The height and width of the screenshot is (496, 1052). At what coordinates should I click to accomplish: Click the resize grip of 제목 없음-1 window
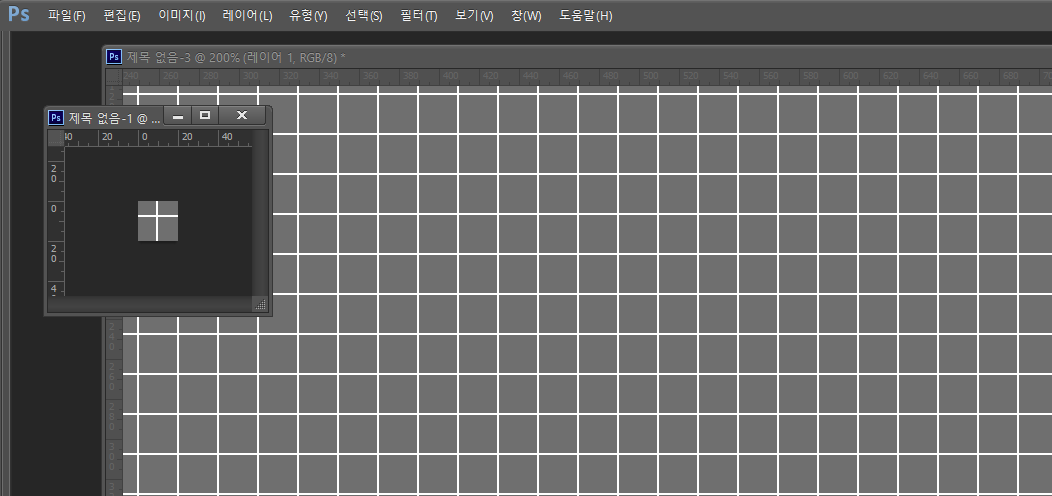pos(260,305)
